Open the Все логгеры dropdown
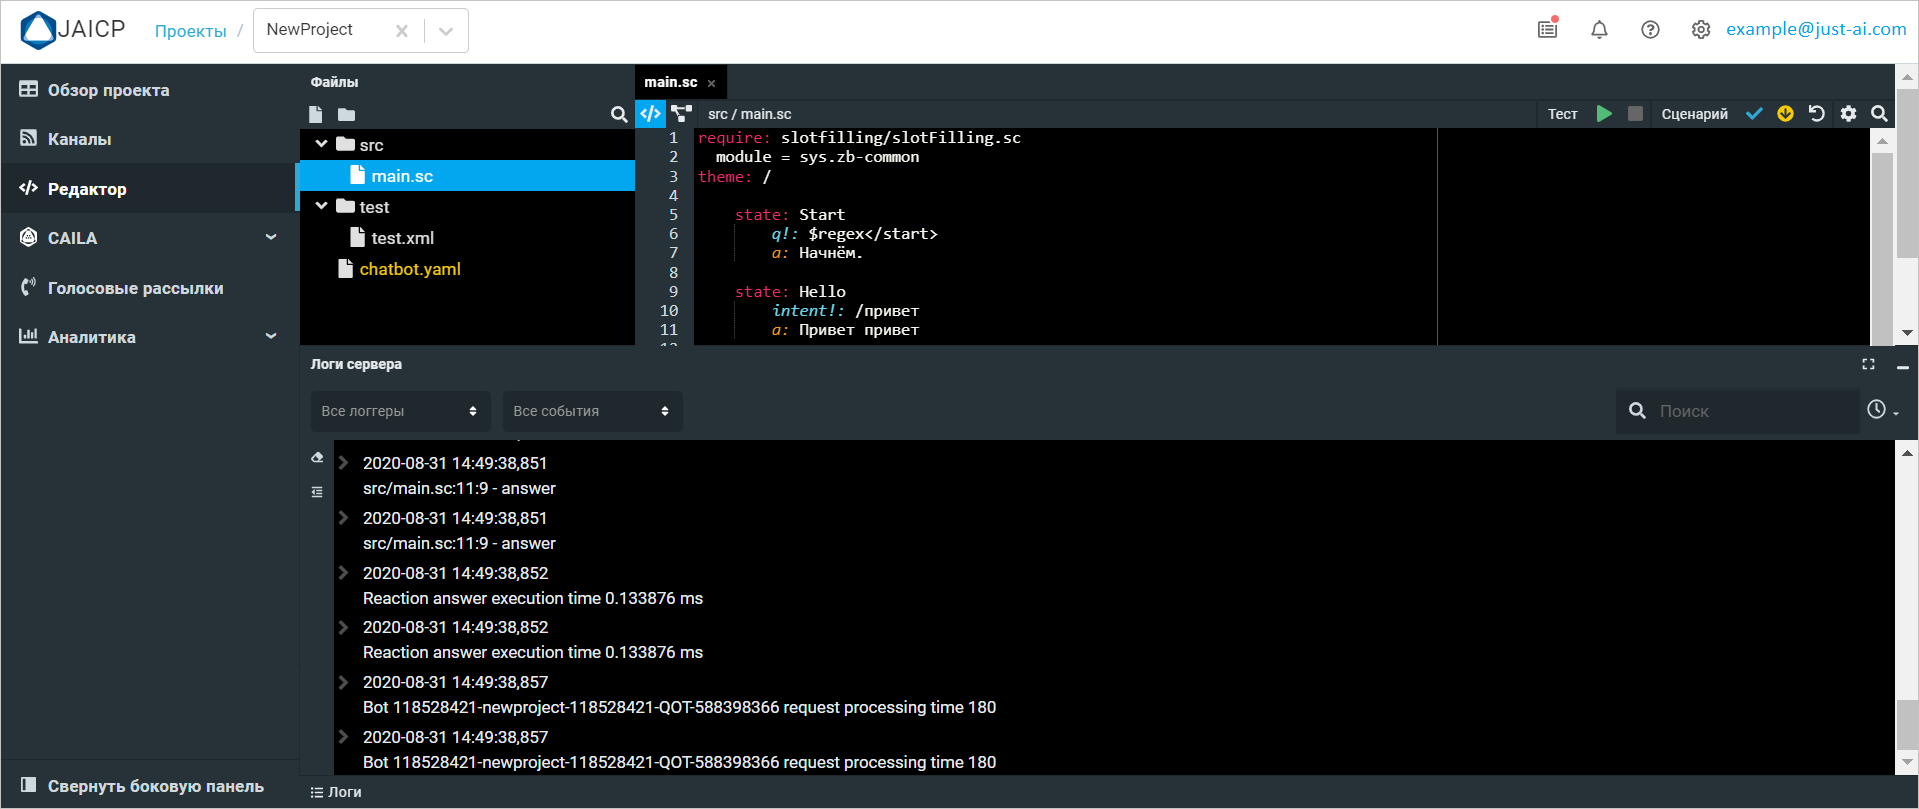Screen dimensions: 1919x809 click(400, 411)
